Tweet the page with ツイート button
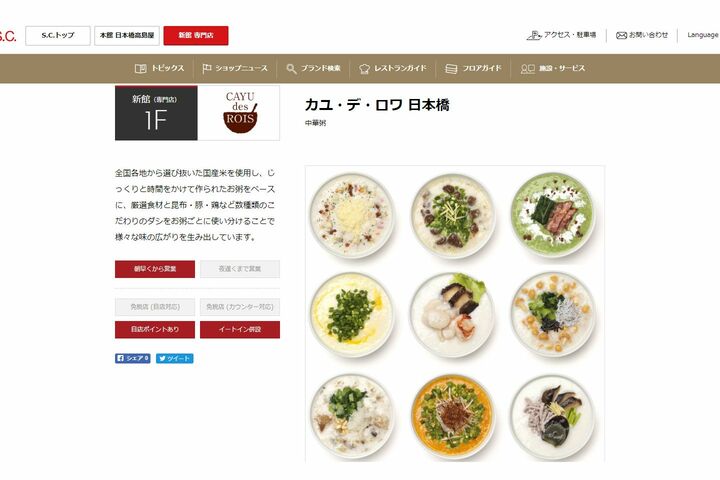The image size is (720, 480). [x=174, y=358]
